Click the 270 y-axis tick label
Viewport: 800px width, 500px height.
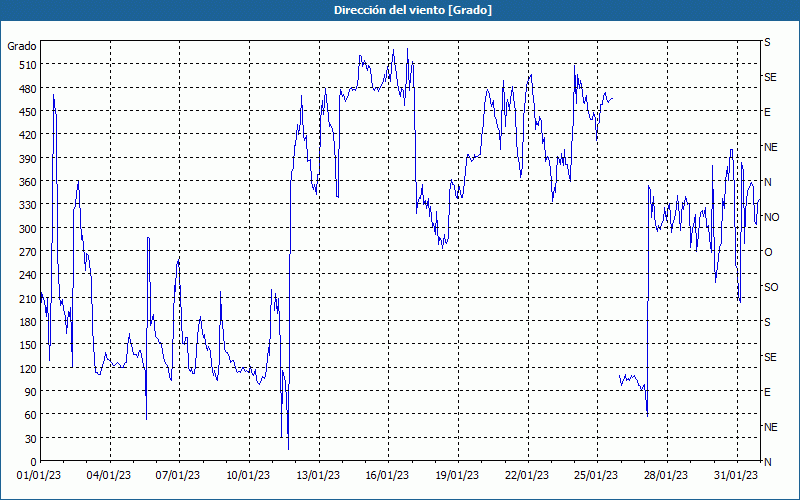pyautogui.click(x=29, y=252)
